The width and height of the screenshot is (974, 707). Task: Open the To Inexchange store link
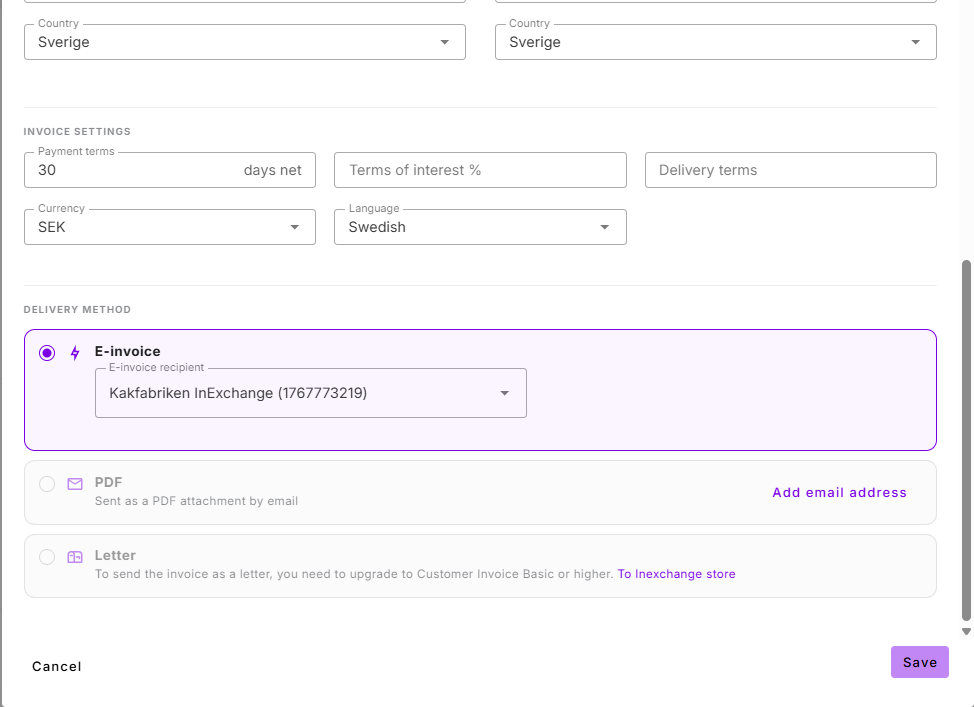point(676,574)
